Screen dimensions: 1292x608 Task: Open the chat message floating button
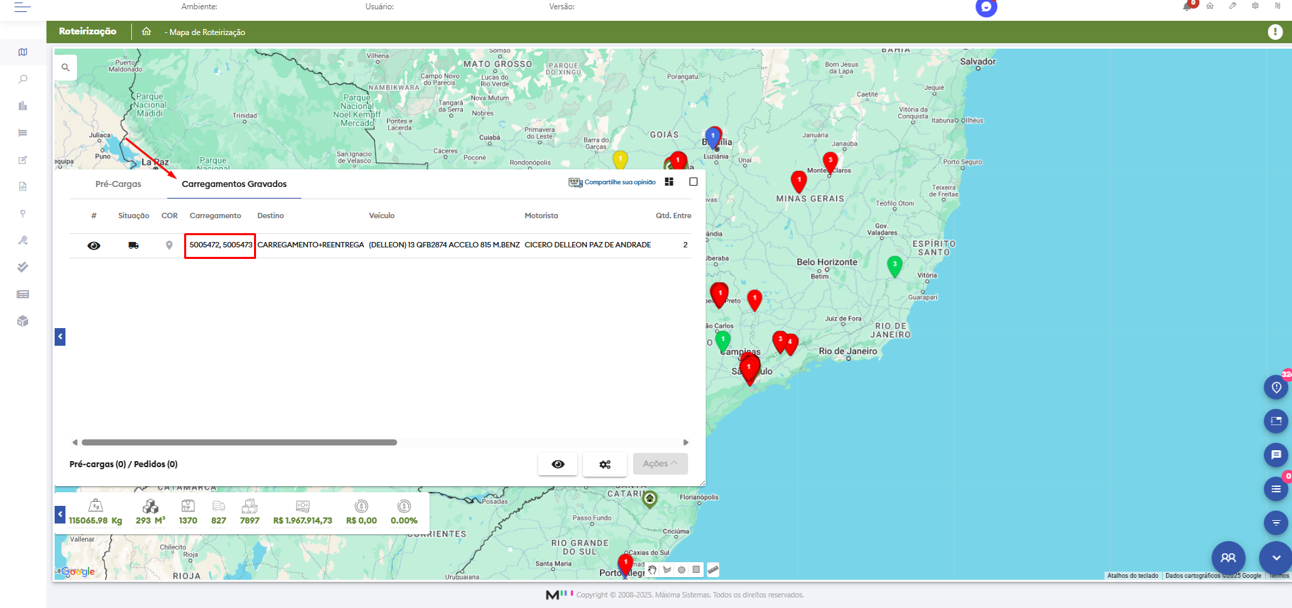point(1275,455)
